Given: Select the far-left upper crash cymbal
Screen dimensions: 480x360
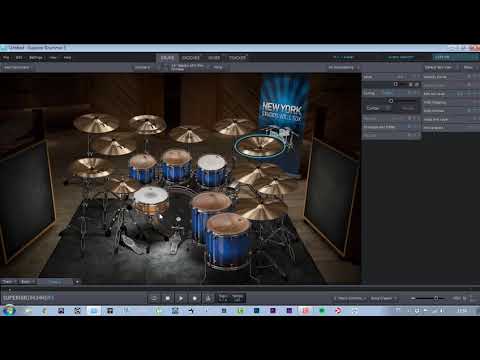Looking at the screenshot, I should pyautogui.click(x=96, y=123).
